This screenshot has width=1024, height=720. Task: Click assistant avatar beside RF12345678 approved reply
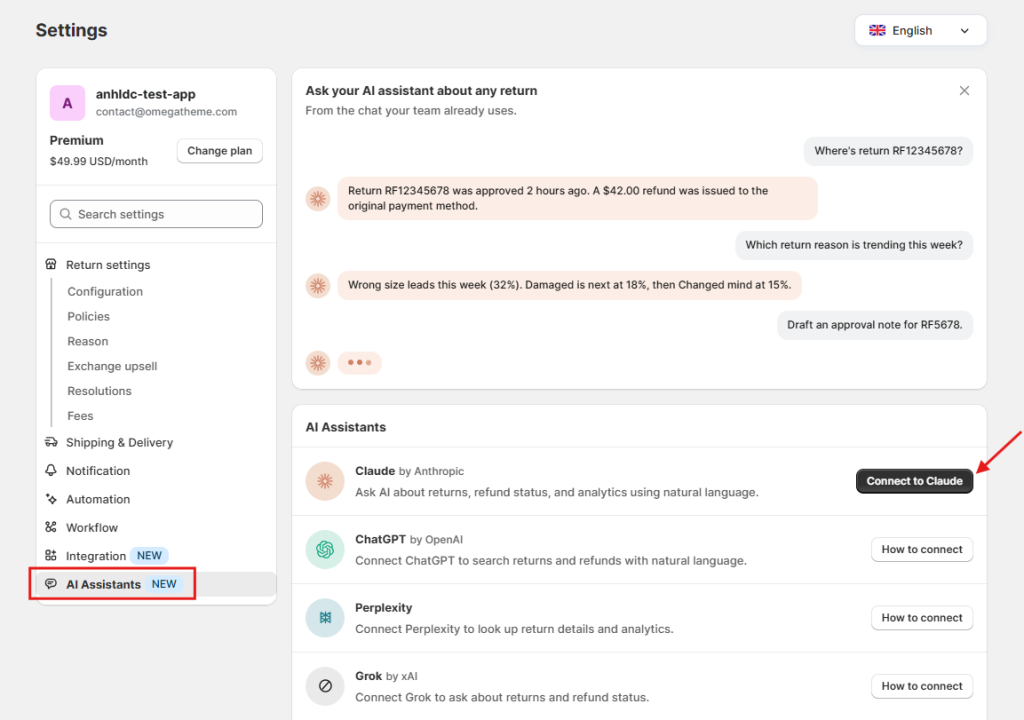(318, 199)
